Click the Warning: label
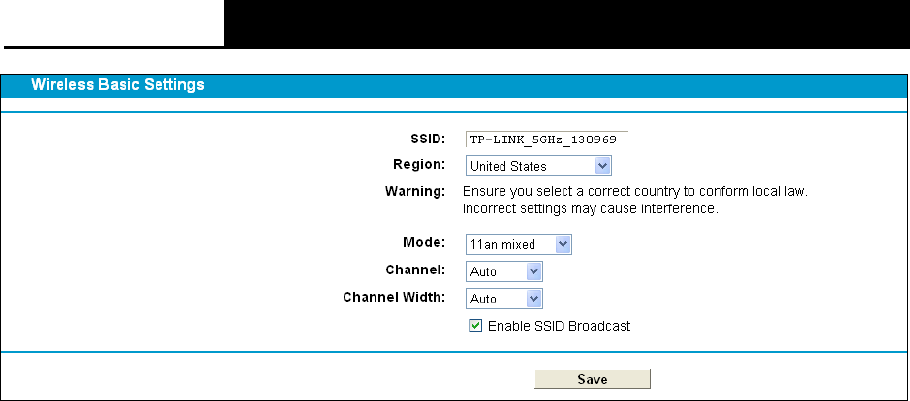 (415, 191)
